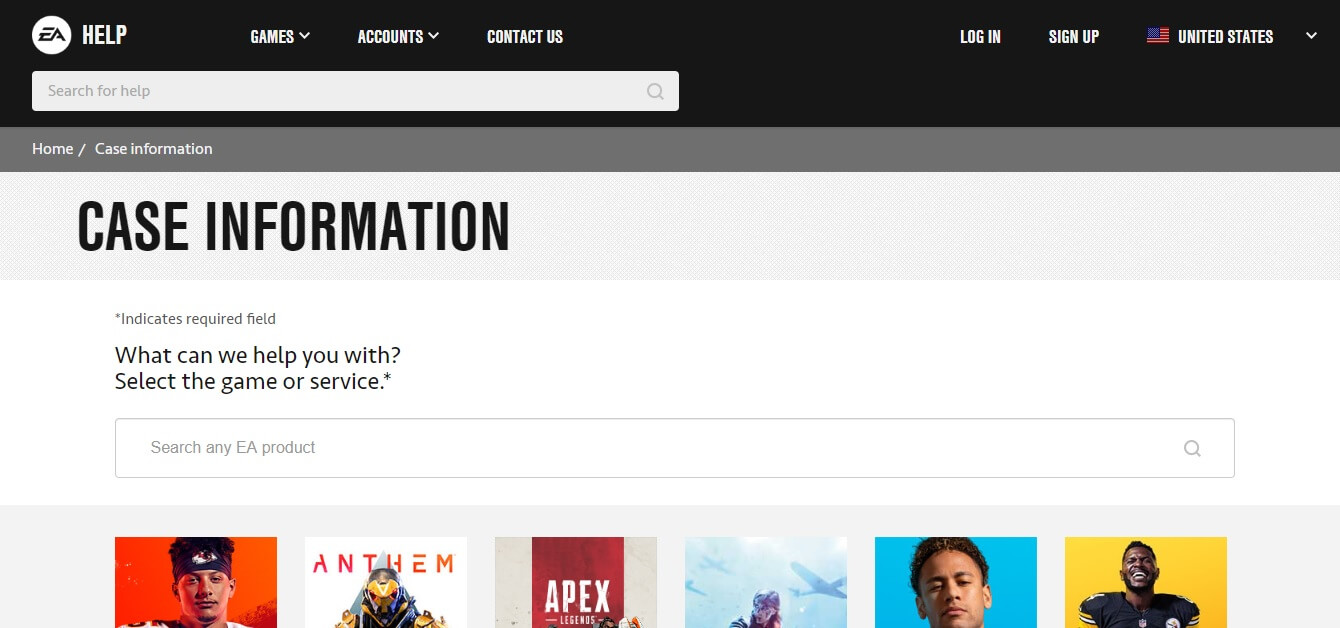Click the "Select the game or service.*" text
The width and height of the screenshot is (1340, 628).
[253, 381]
